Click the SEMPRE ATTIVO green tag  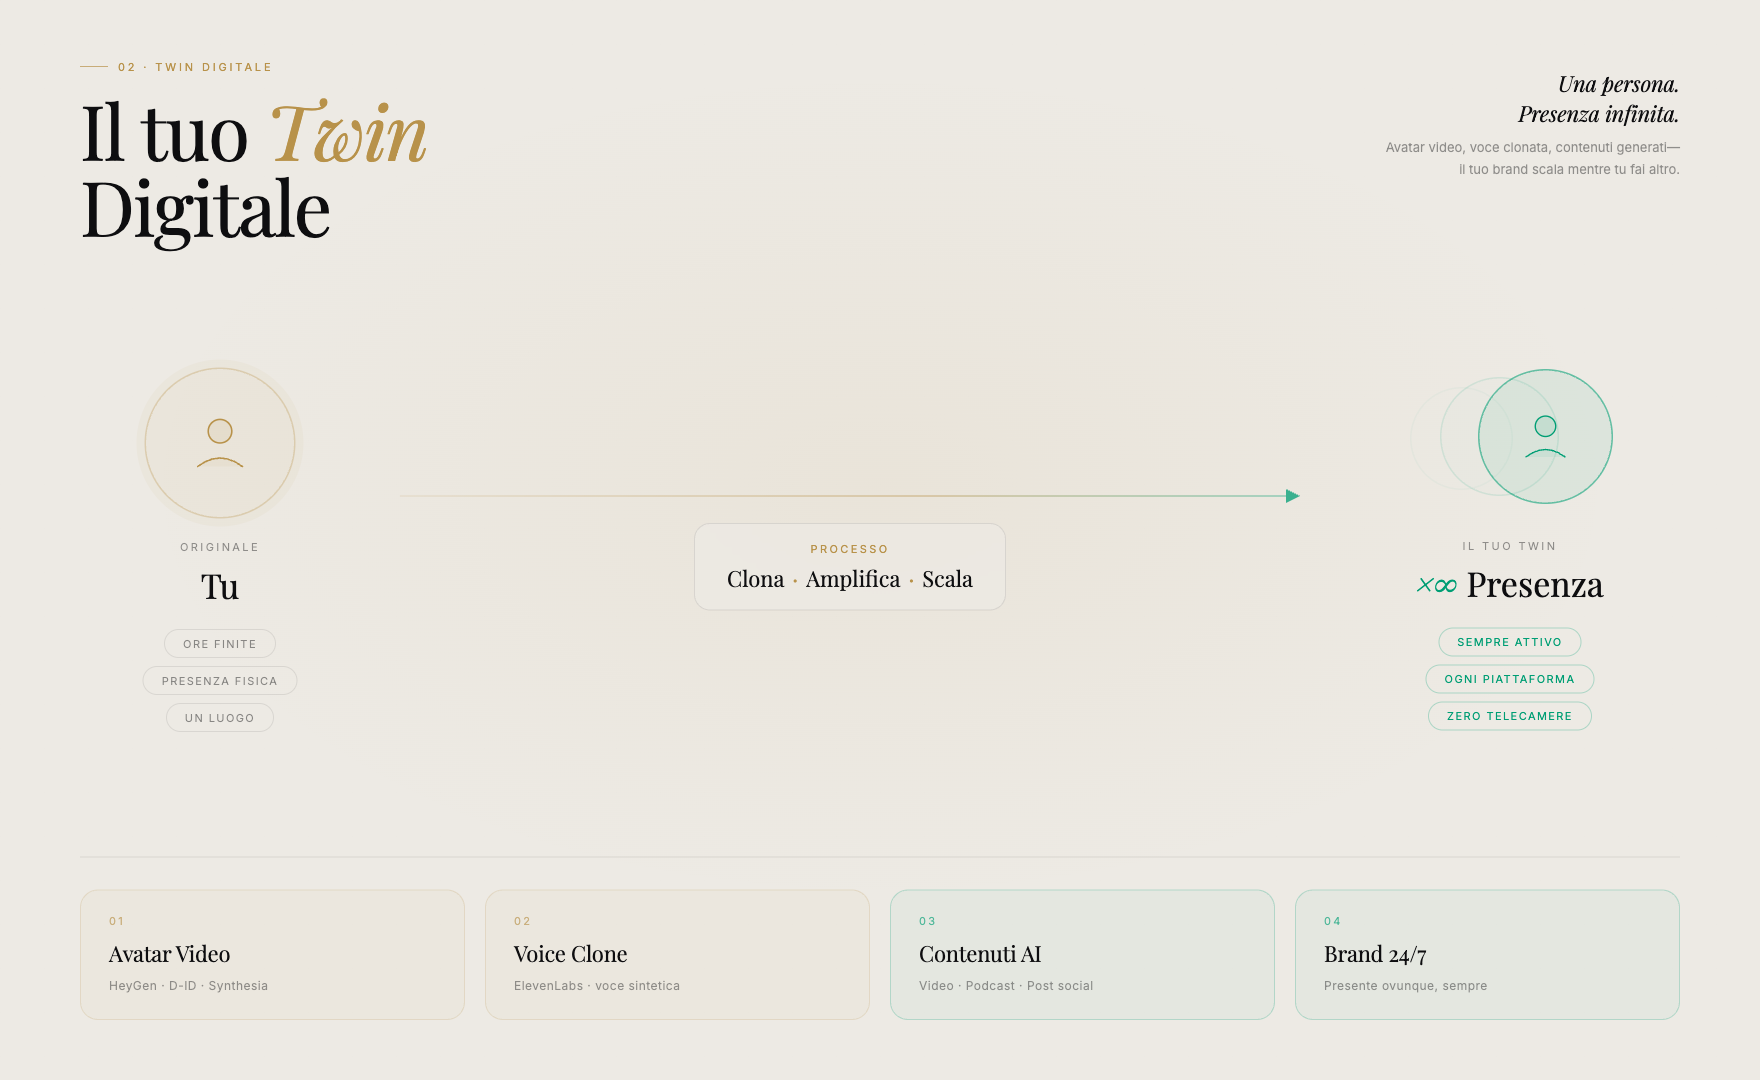click(1510, 642)
